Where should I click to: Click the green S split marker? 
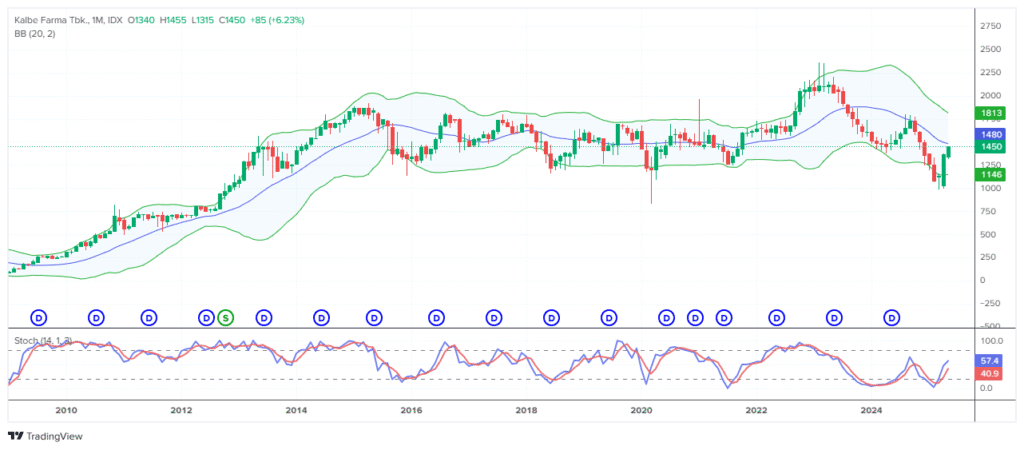226,317
